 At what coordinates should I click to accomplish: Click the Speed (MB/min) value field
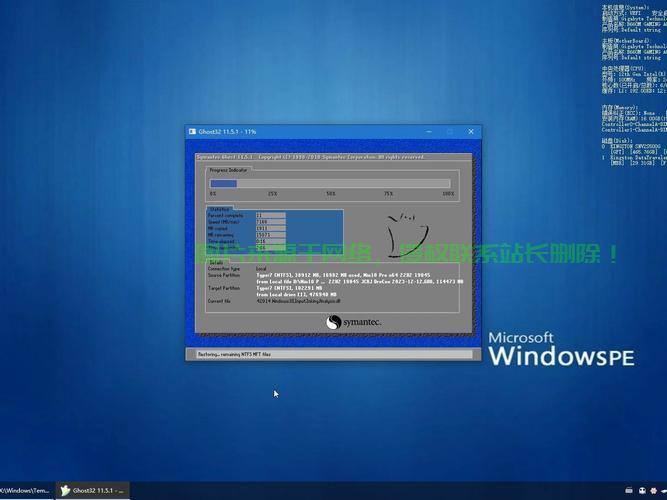271,222
